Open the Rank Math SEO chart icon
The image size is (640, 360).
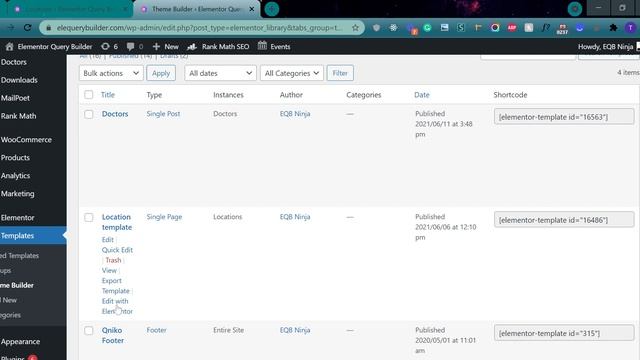[192, 47]
